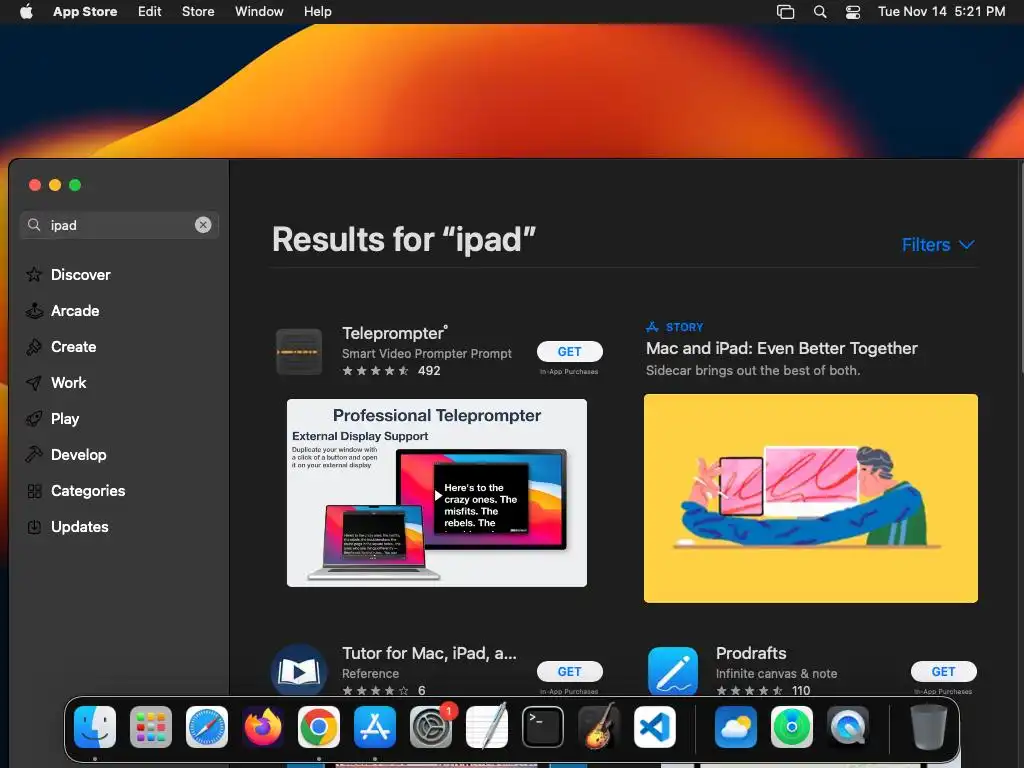Viewport: 1024px width, 768px height.
Task: Open the Teleprompter app icon
Action: [x=298, y=351]
